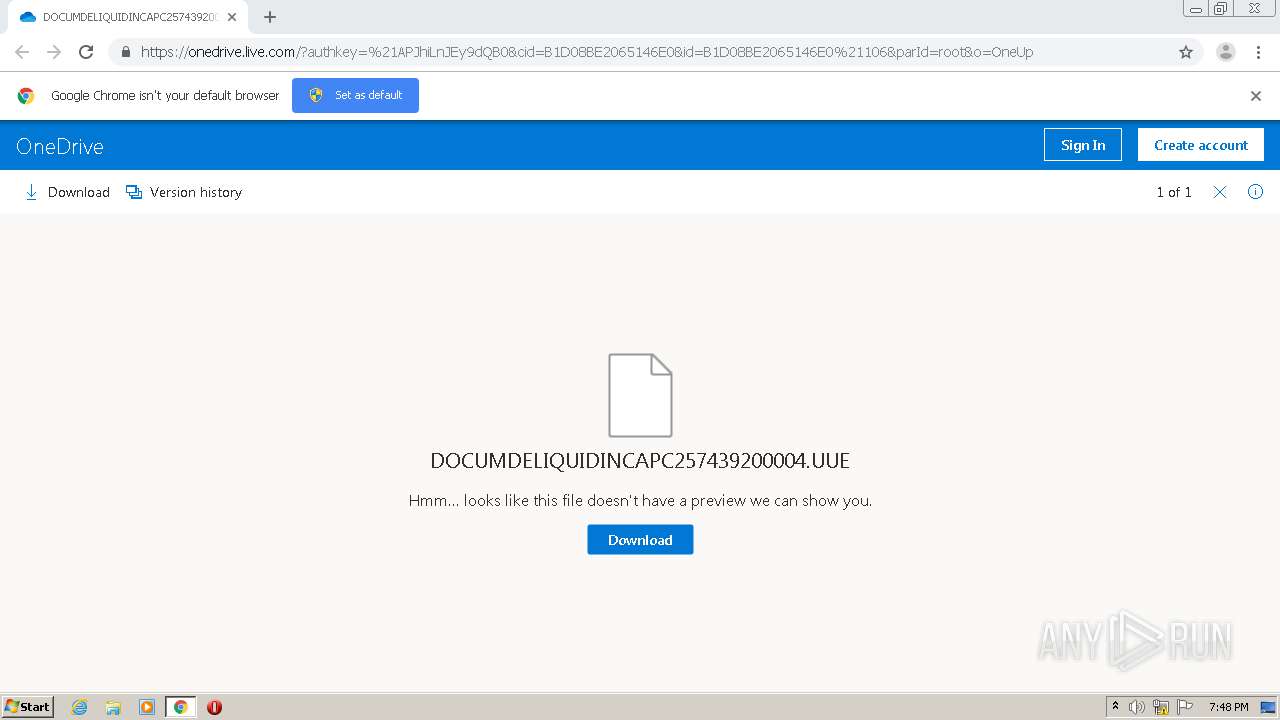Click the Chrome back arrow

pyautogui.click(x=22, y=52)
